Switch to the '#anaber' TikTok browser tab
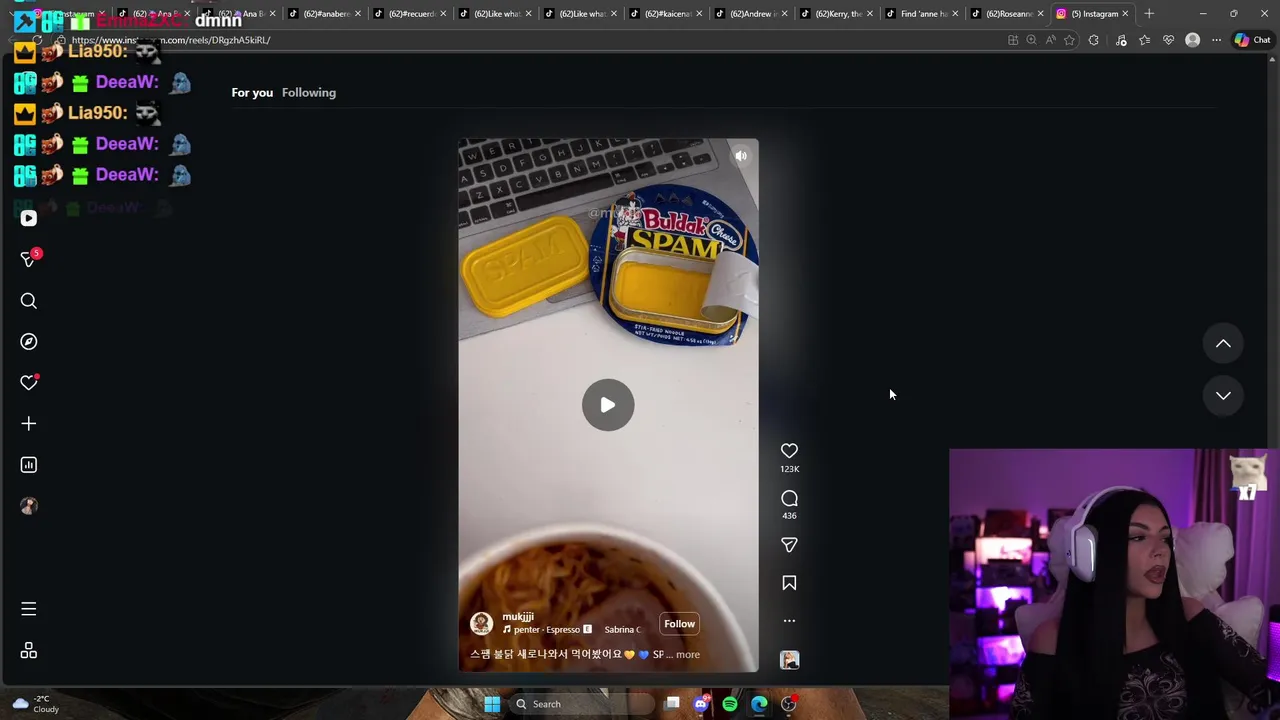 pos(325,14)
